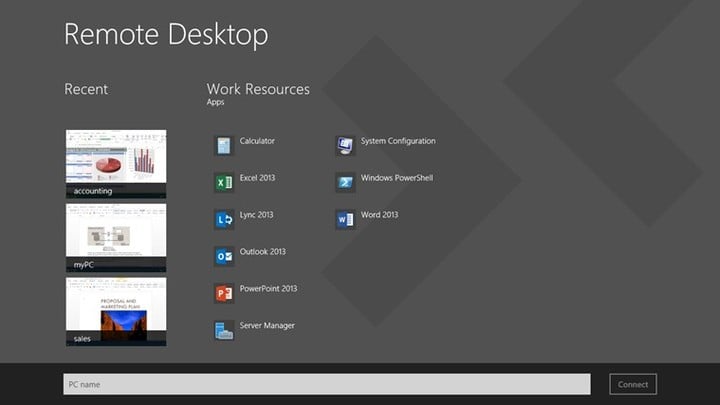720x405 pixels.
Task: Start PowerPoint 2013 from its icon
Action: point(224,294)
